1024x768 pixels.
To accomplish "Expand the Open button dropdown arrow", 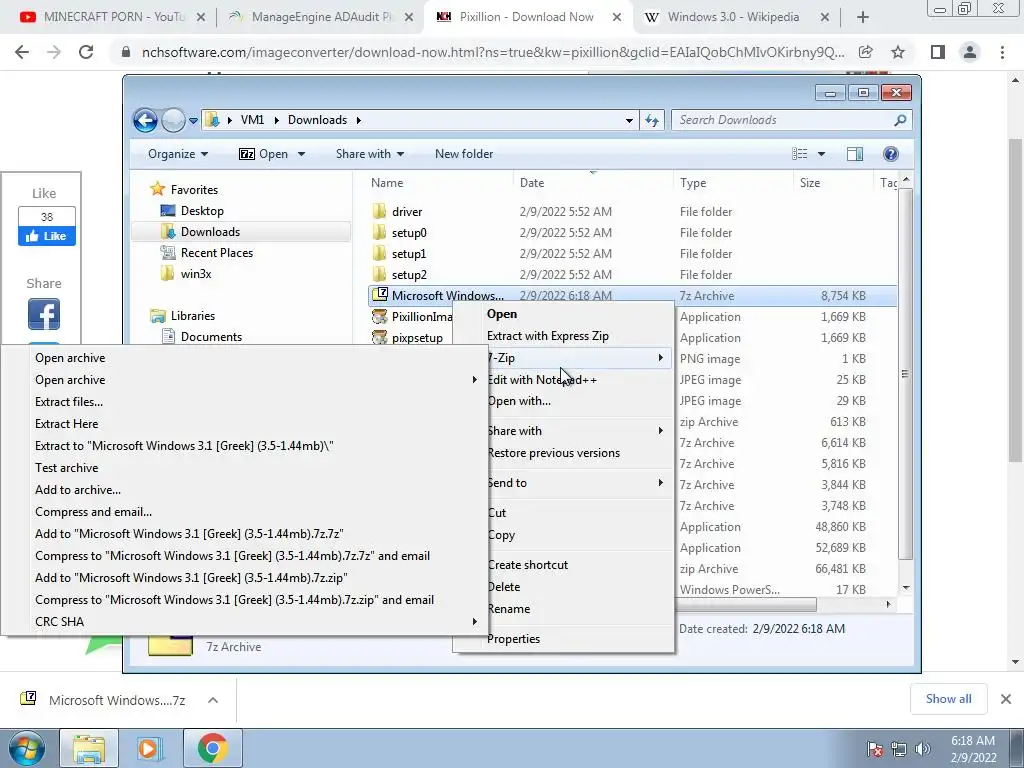I will pos(301,154).
